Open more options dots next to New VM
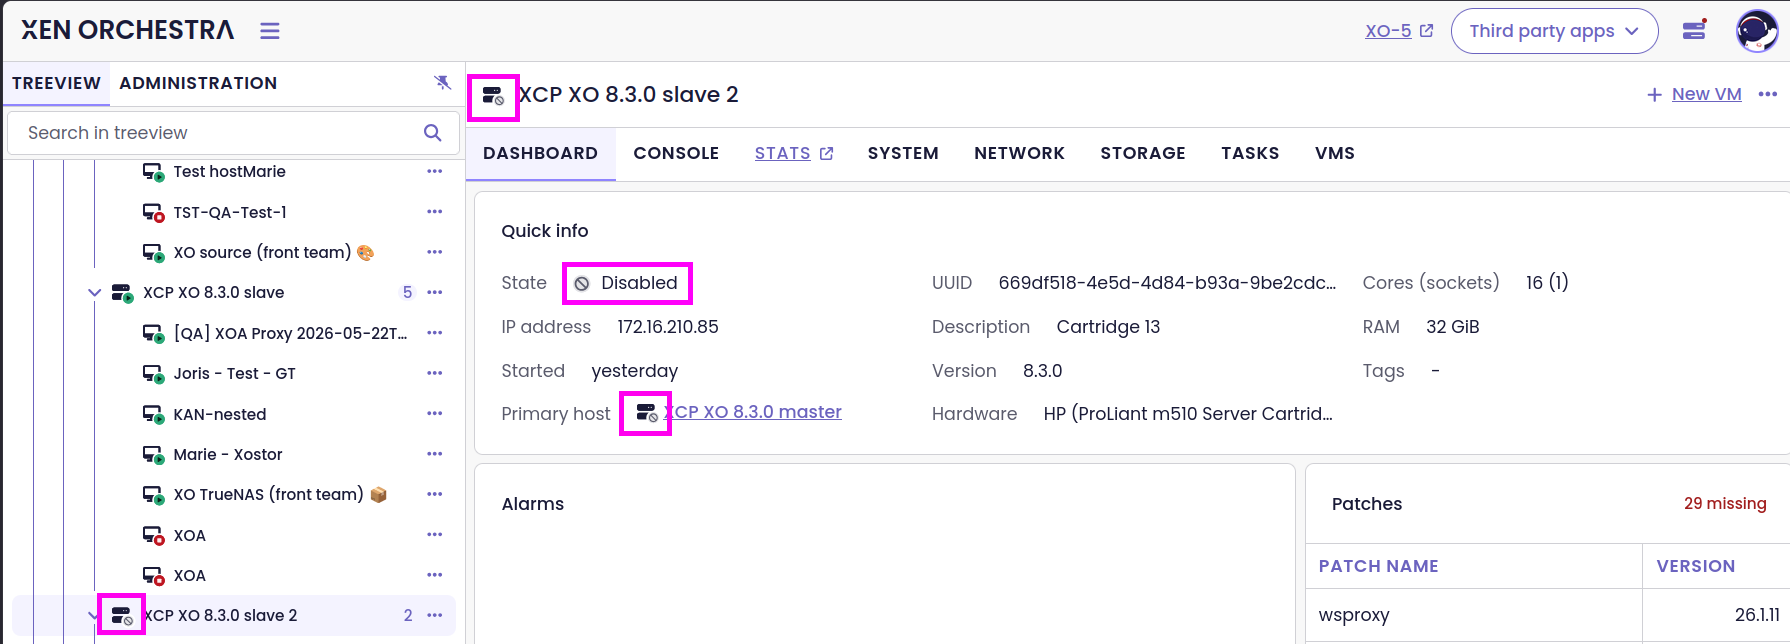Image resolution: width=1790 pixels, height=644 pixels. [1768, 94]
